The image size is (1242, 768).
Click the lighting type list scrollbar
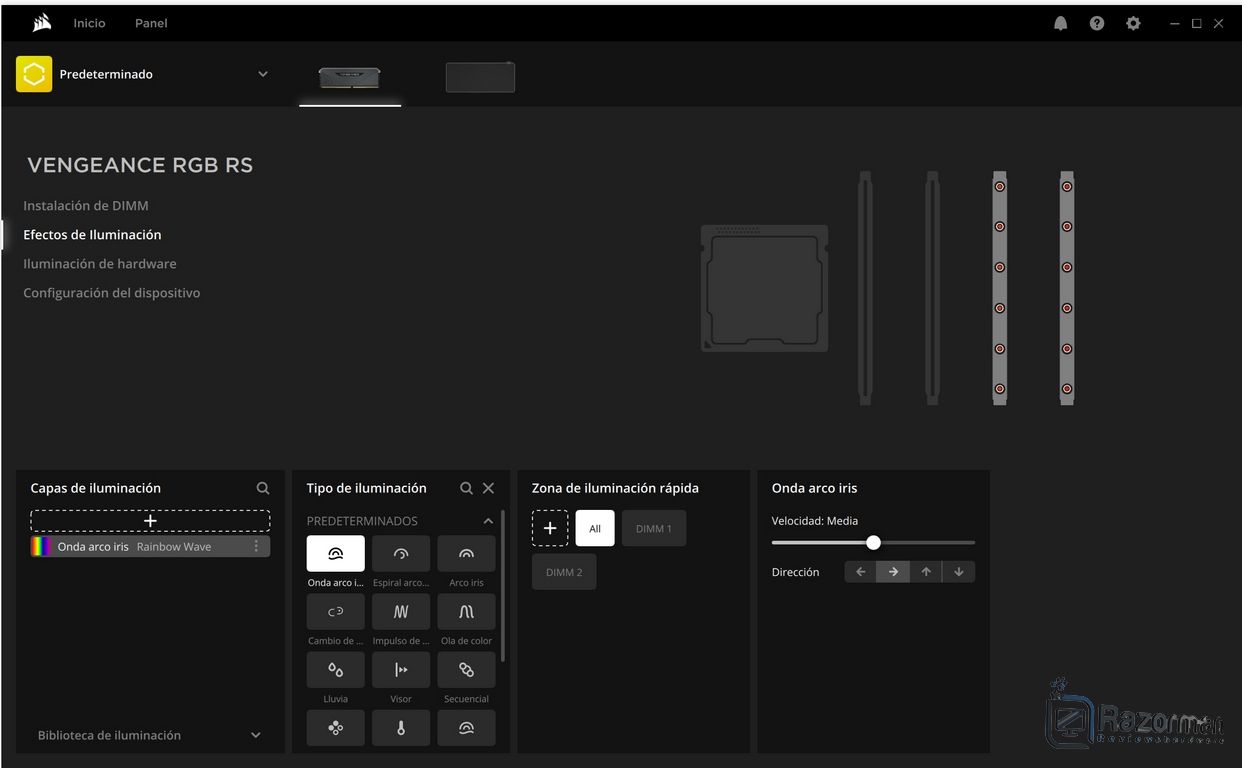click(502, 586)
